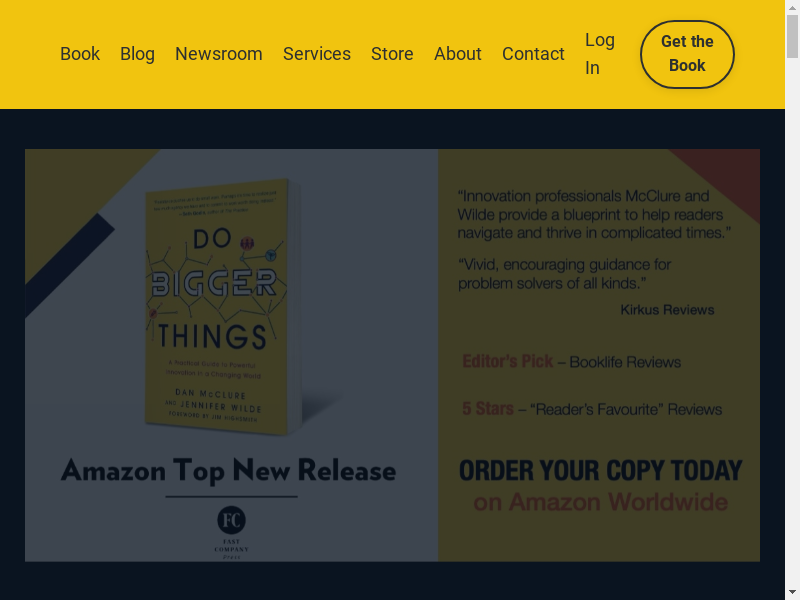
Task: Open the Newsroom nav link
Action: (219, 54)
